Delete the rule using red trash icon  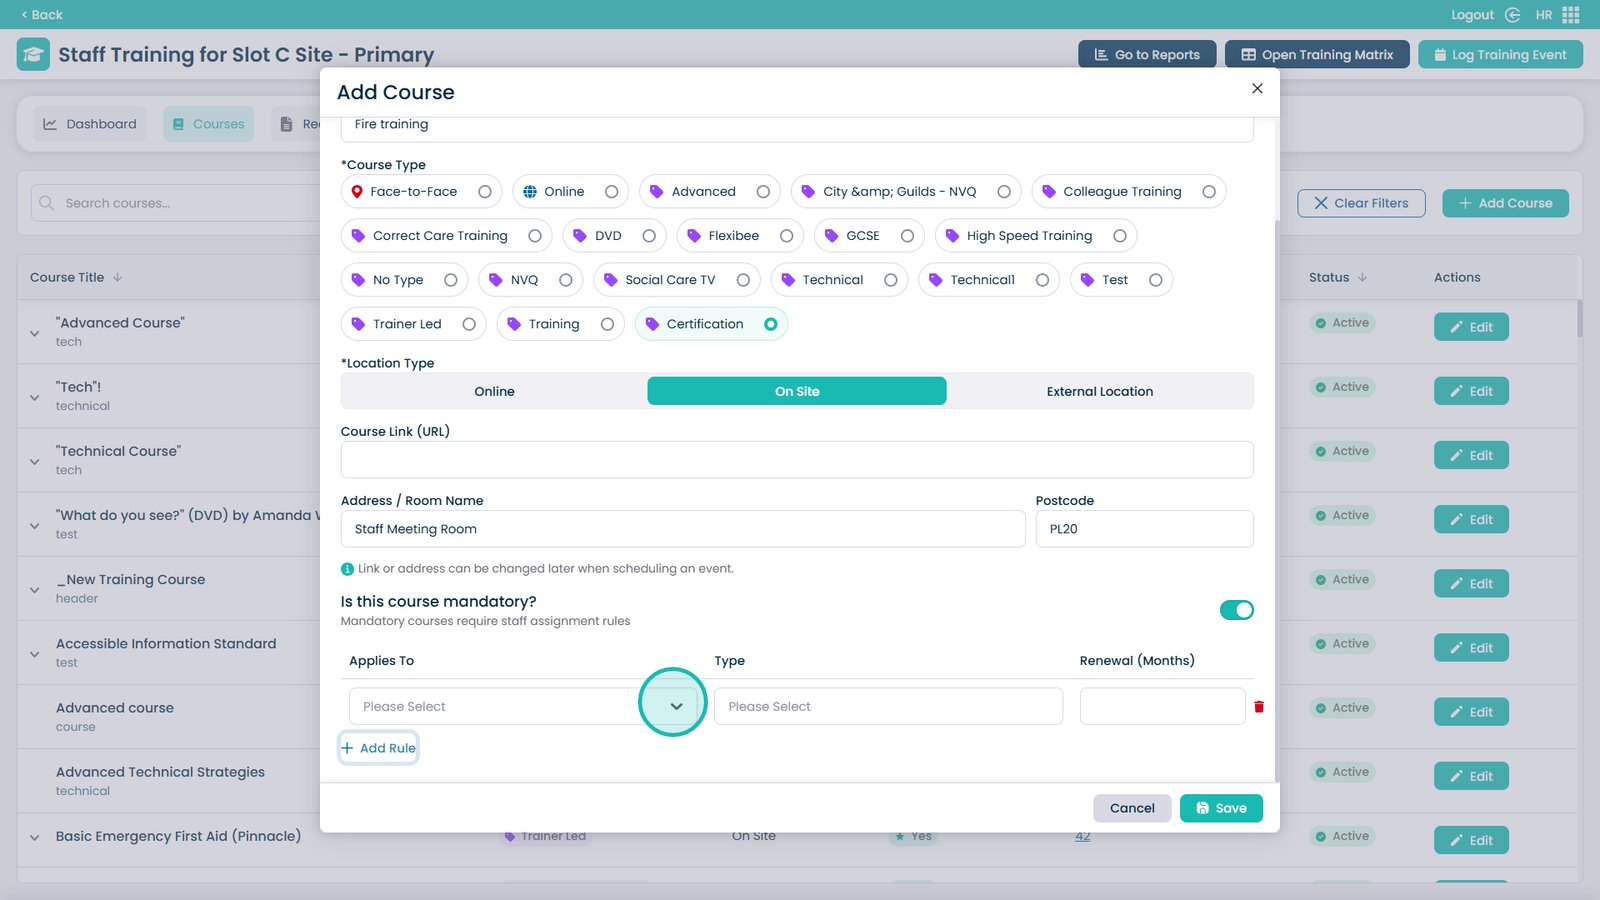coord(1259,707)
